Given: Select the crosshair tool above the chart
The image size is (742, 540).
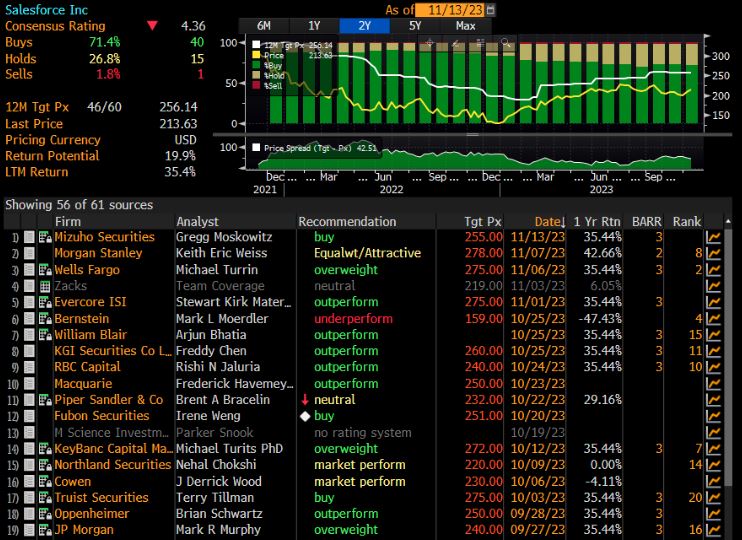Looking at the screenshot, I should click(x=429, y=44).
